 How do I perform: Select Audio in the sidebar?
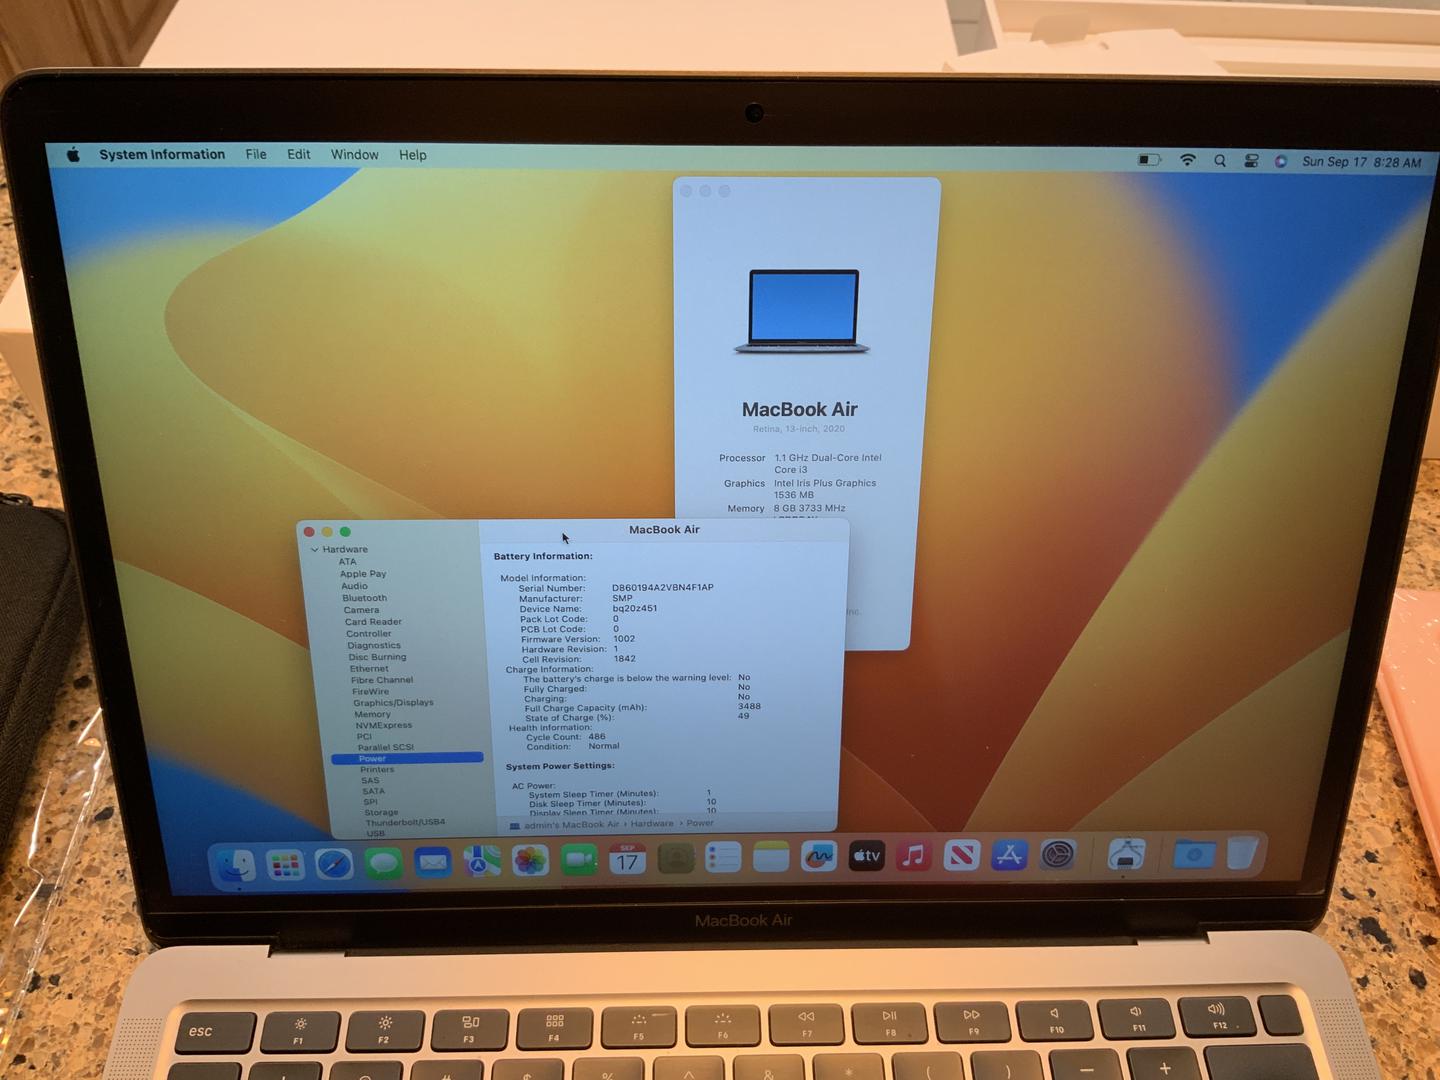coord(354,586)
